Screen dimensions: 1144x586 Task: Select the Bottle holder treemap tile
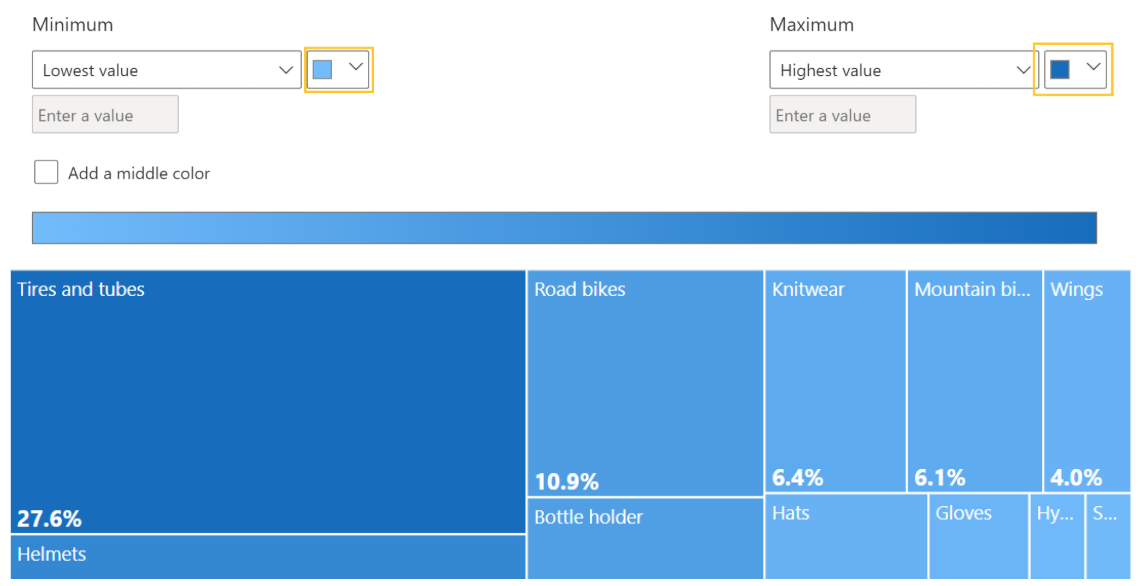(x=645, y=540)
